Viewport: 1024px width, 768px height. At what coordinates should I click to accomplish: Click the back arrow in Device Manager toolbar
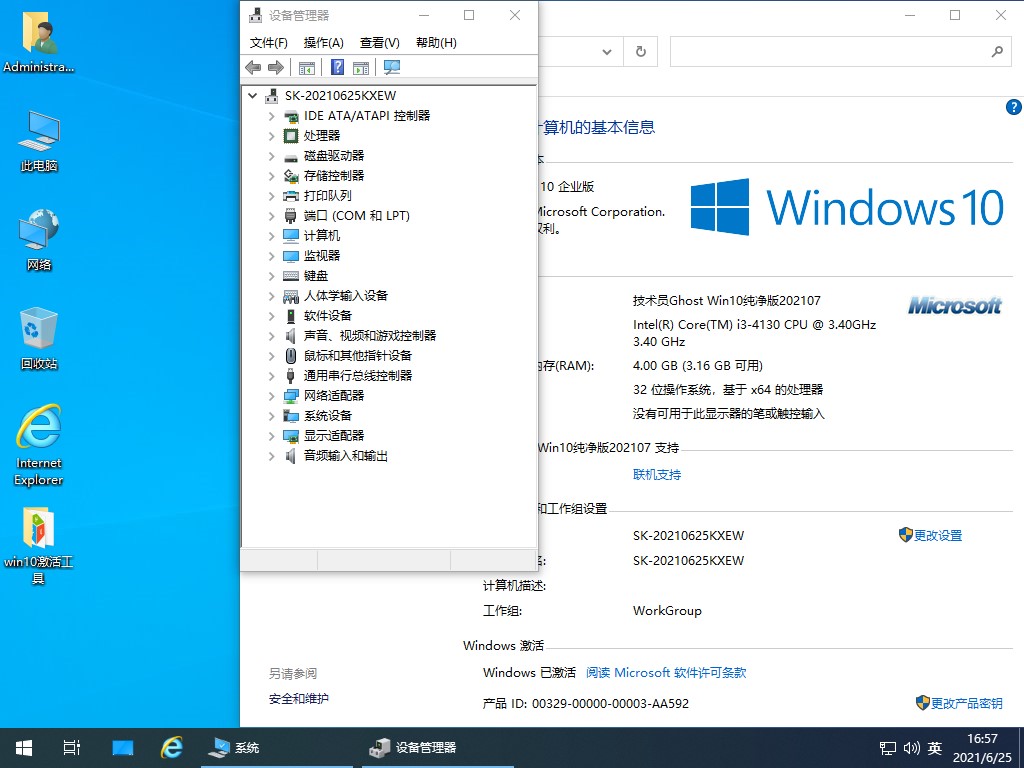pyautogui.click(x=253, y=67)
